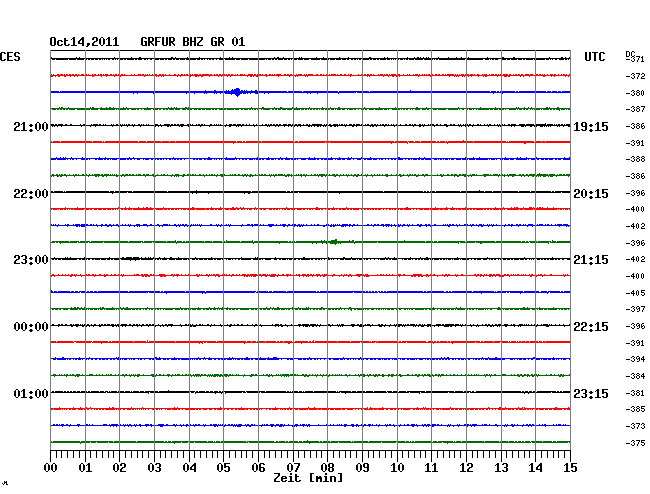Screen dimensions: 650x494
Task: Click the black signal bump near minute 02
Action: coord(132,259)
